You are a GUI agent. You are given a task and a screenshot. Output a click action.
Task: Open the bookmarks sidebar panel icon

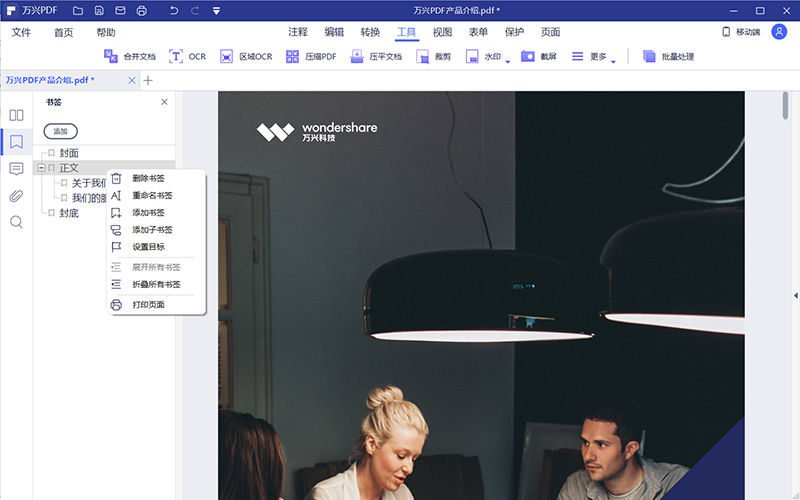point(16,142)
